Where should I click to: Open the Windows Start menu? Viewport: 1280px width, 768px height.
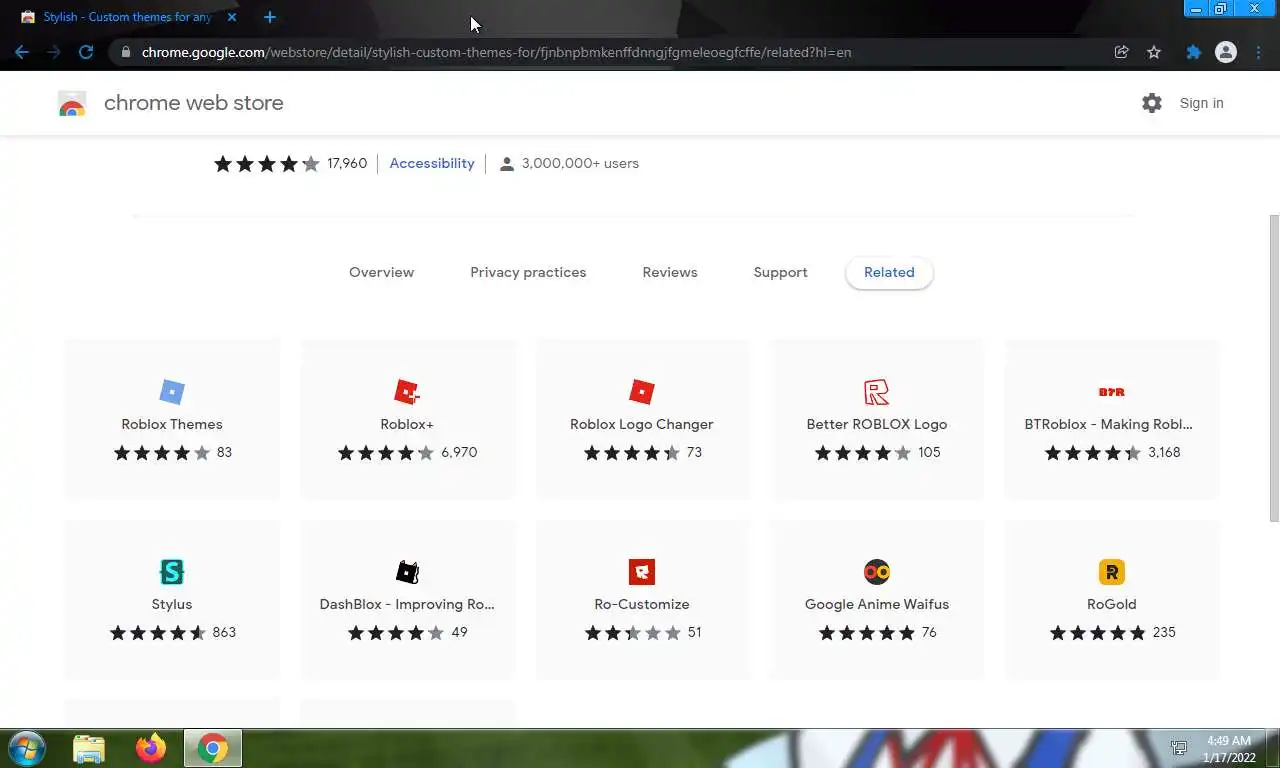(x=26, y=748)
